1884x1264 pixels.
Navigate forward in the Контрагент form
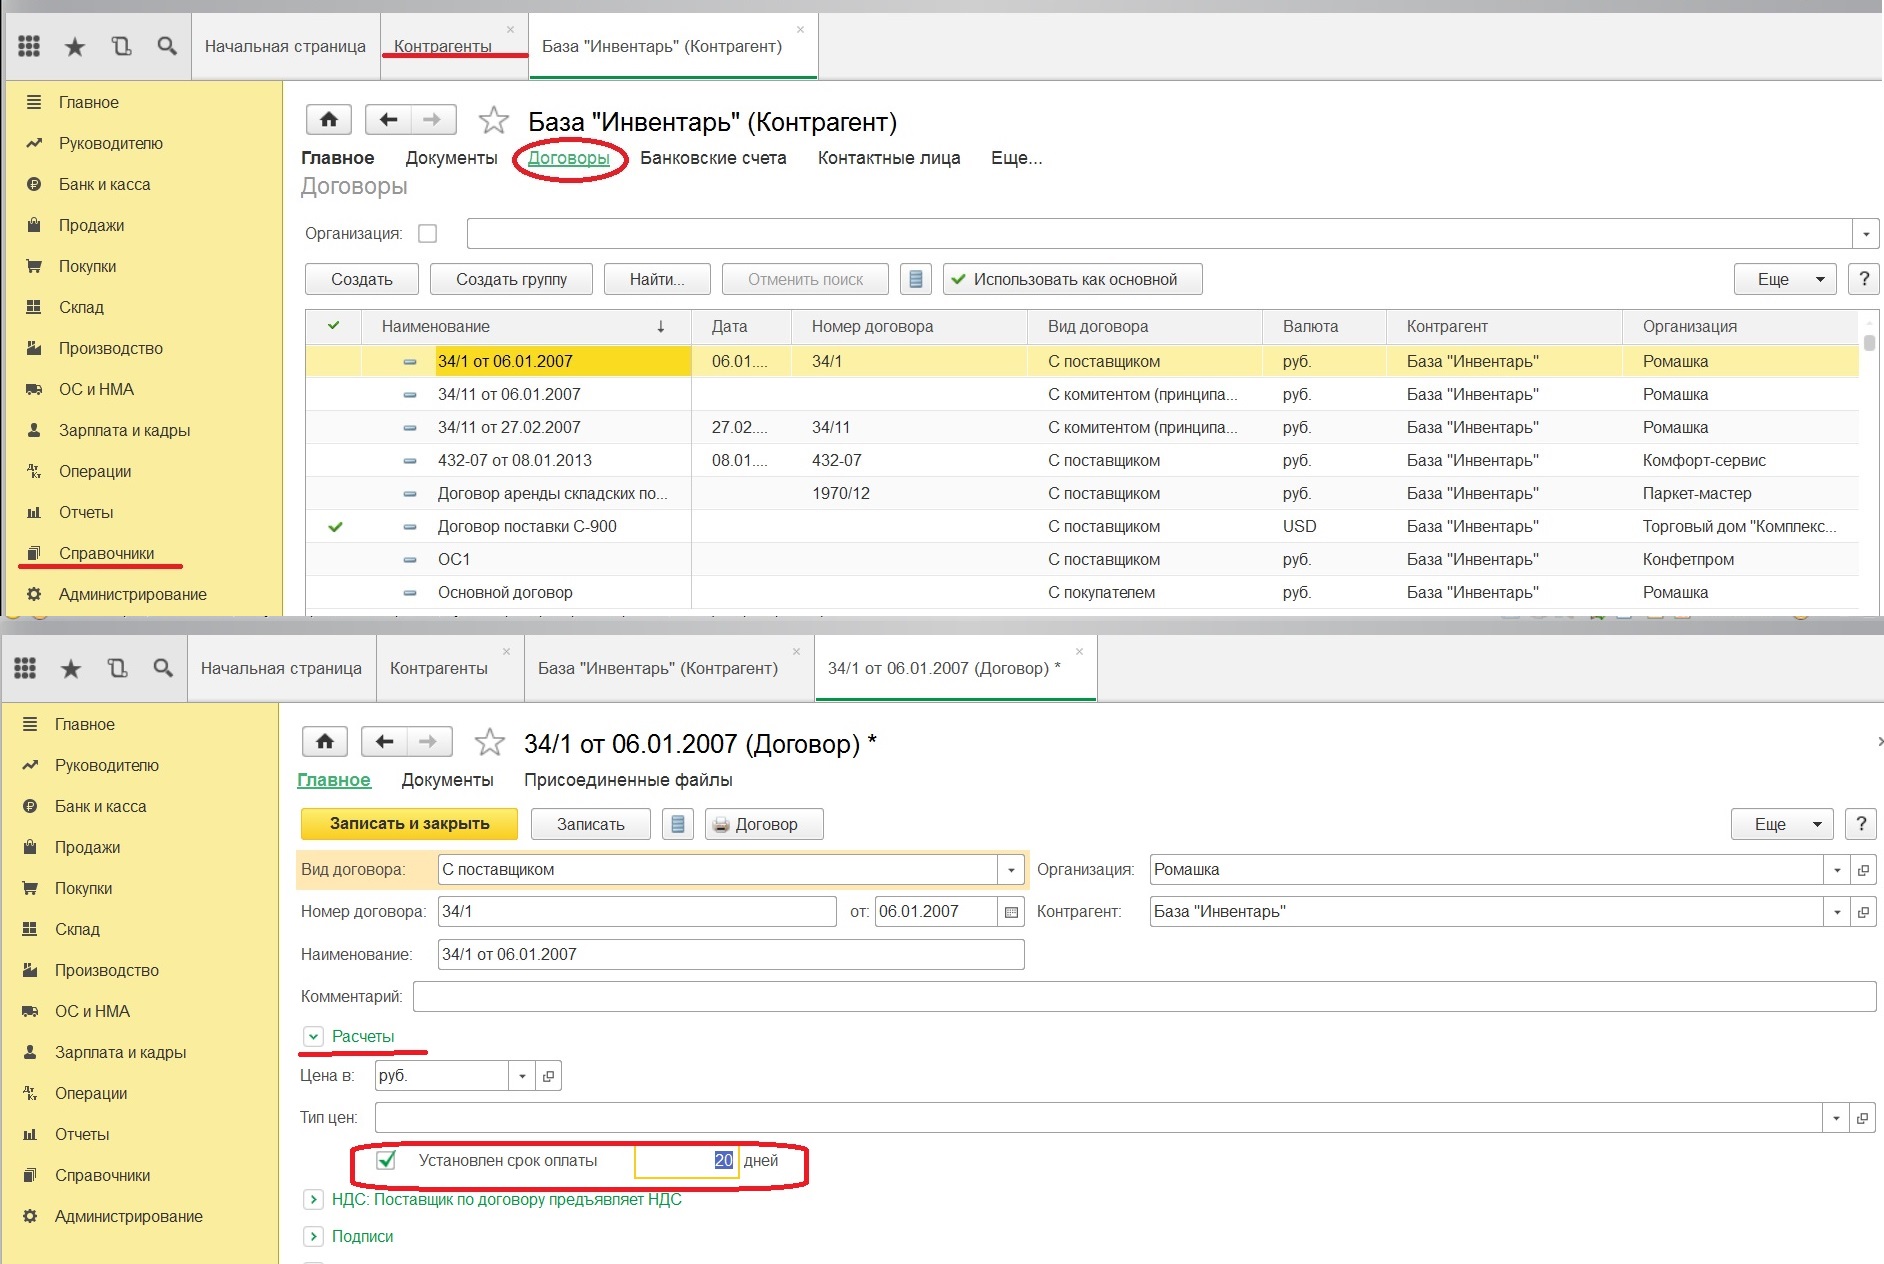click(x=433, y=120)
